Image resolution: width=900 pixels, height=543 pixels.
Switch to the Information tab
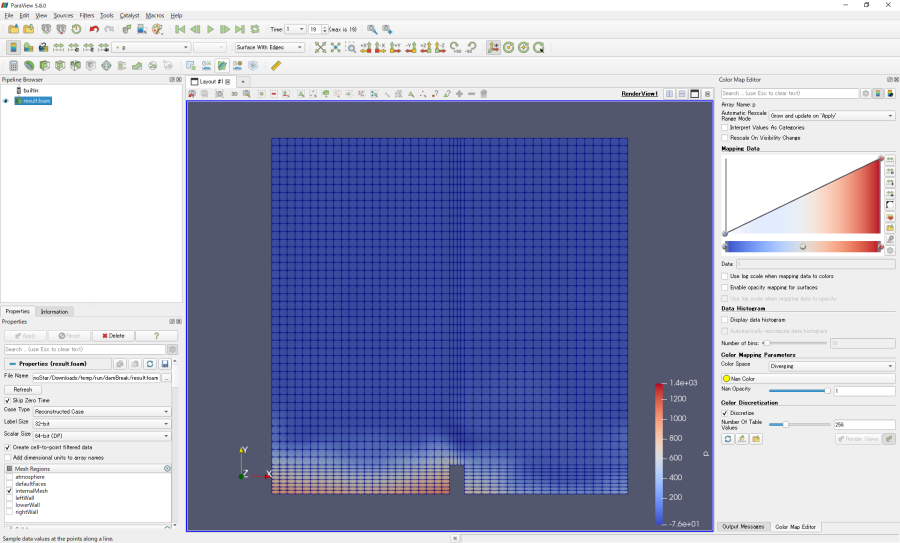pyautogui.click(x=54, y=312)
